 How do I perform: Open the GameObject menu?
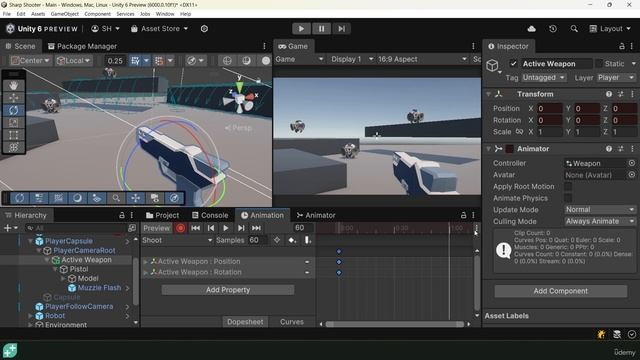64,14
